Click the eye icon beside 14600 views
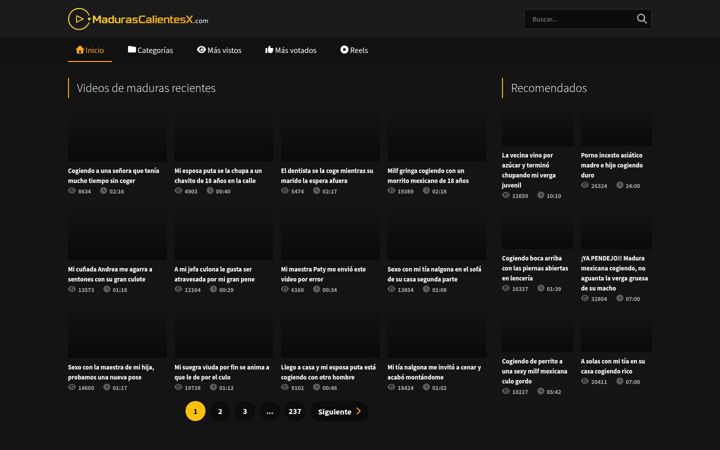Image resolution: width=720 pixels, height=450 pixels. [72, 387]
